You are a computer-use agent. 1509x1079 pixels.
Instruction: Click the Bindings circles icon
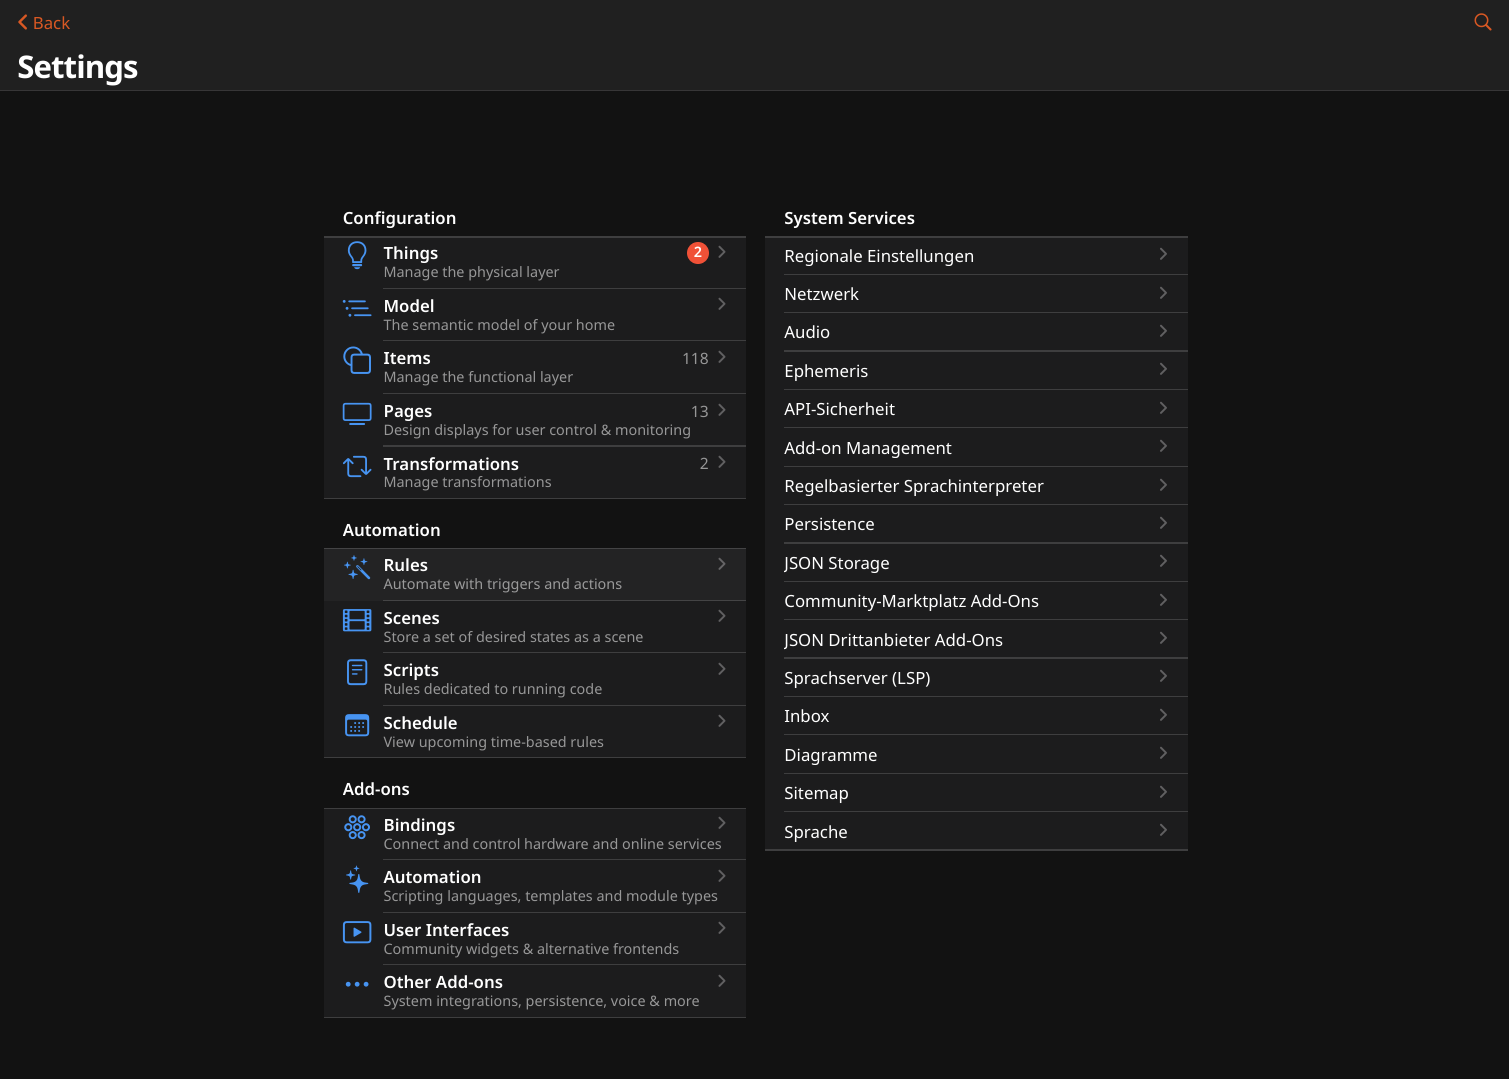pos(357,828)
